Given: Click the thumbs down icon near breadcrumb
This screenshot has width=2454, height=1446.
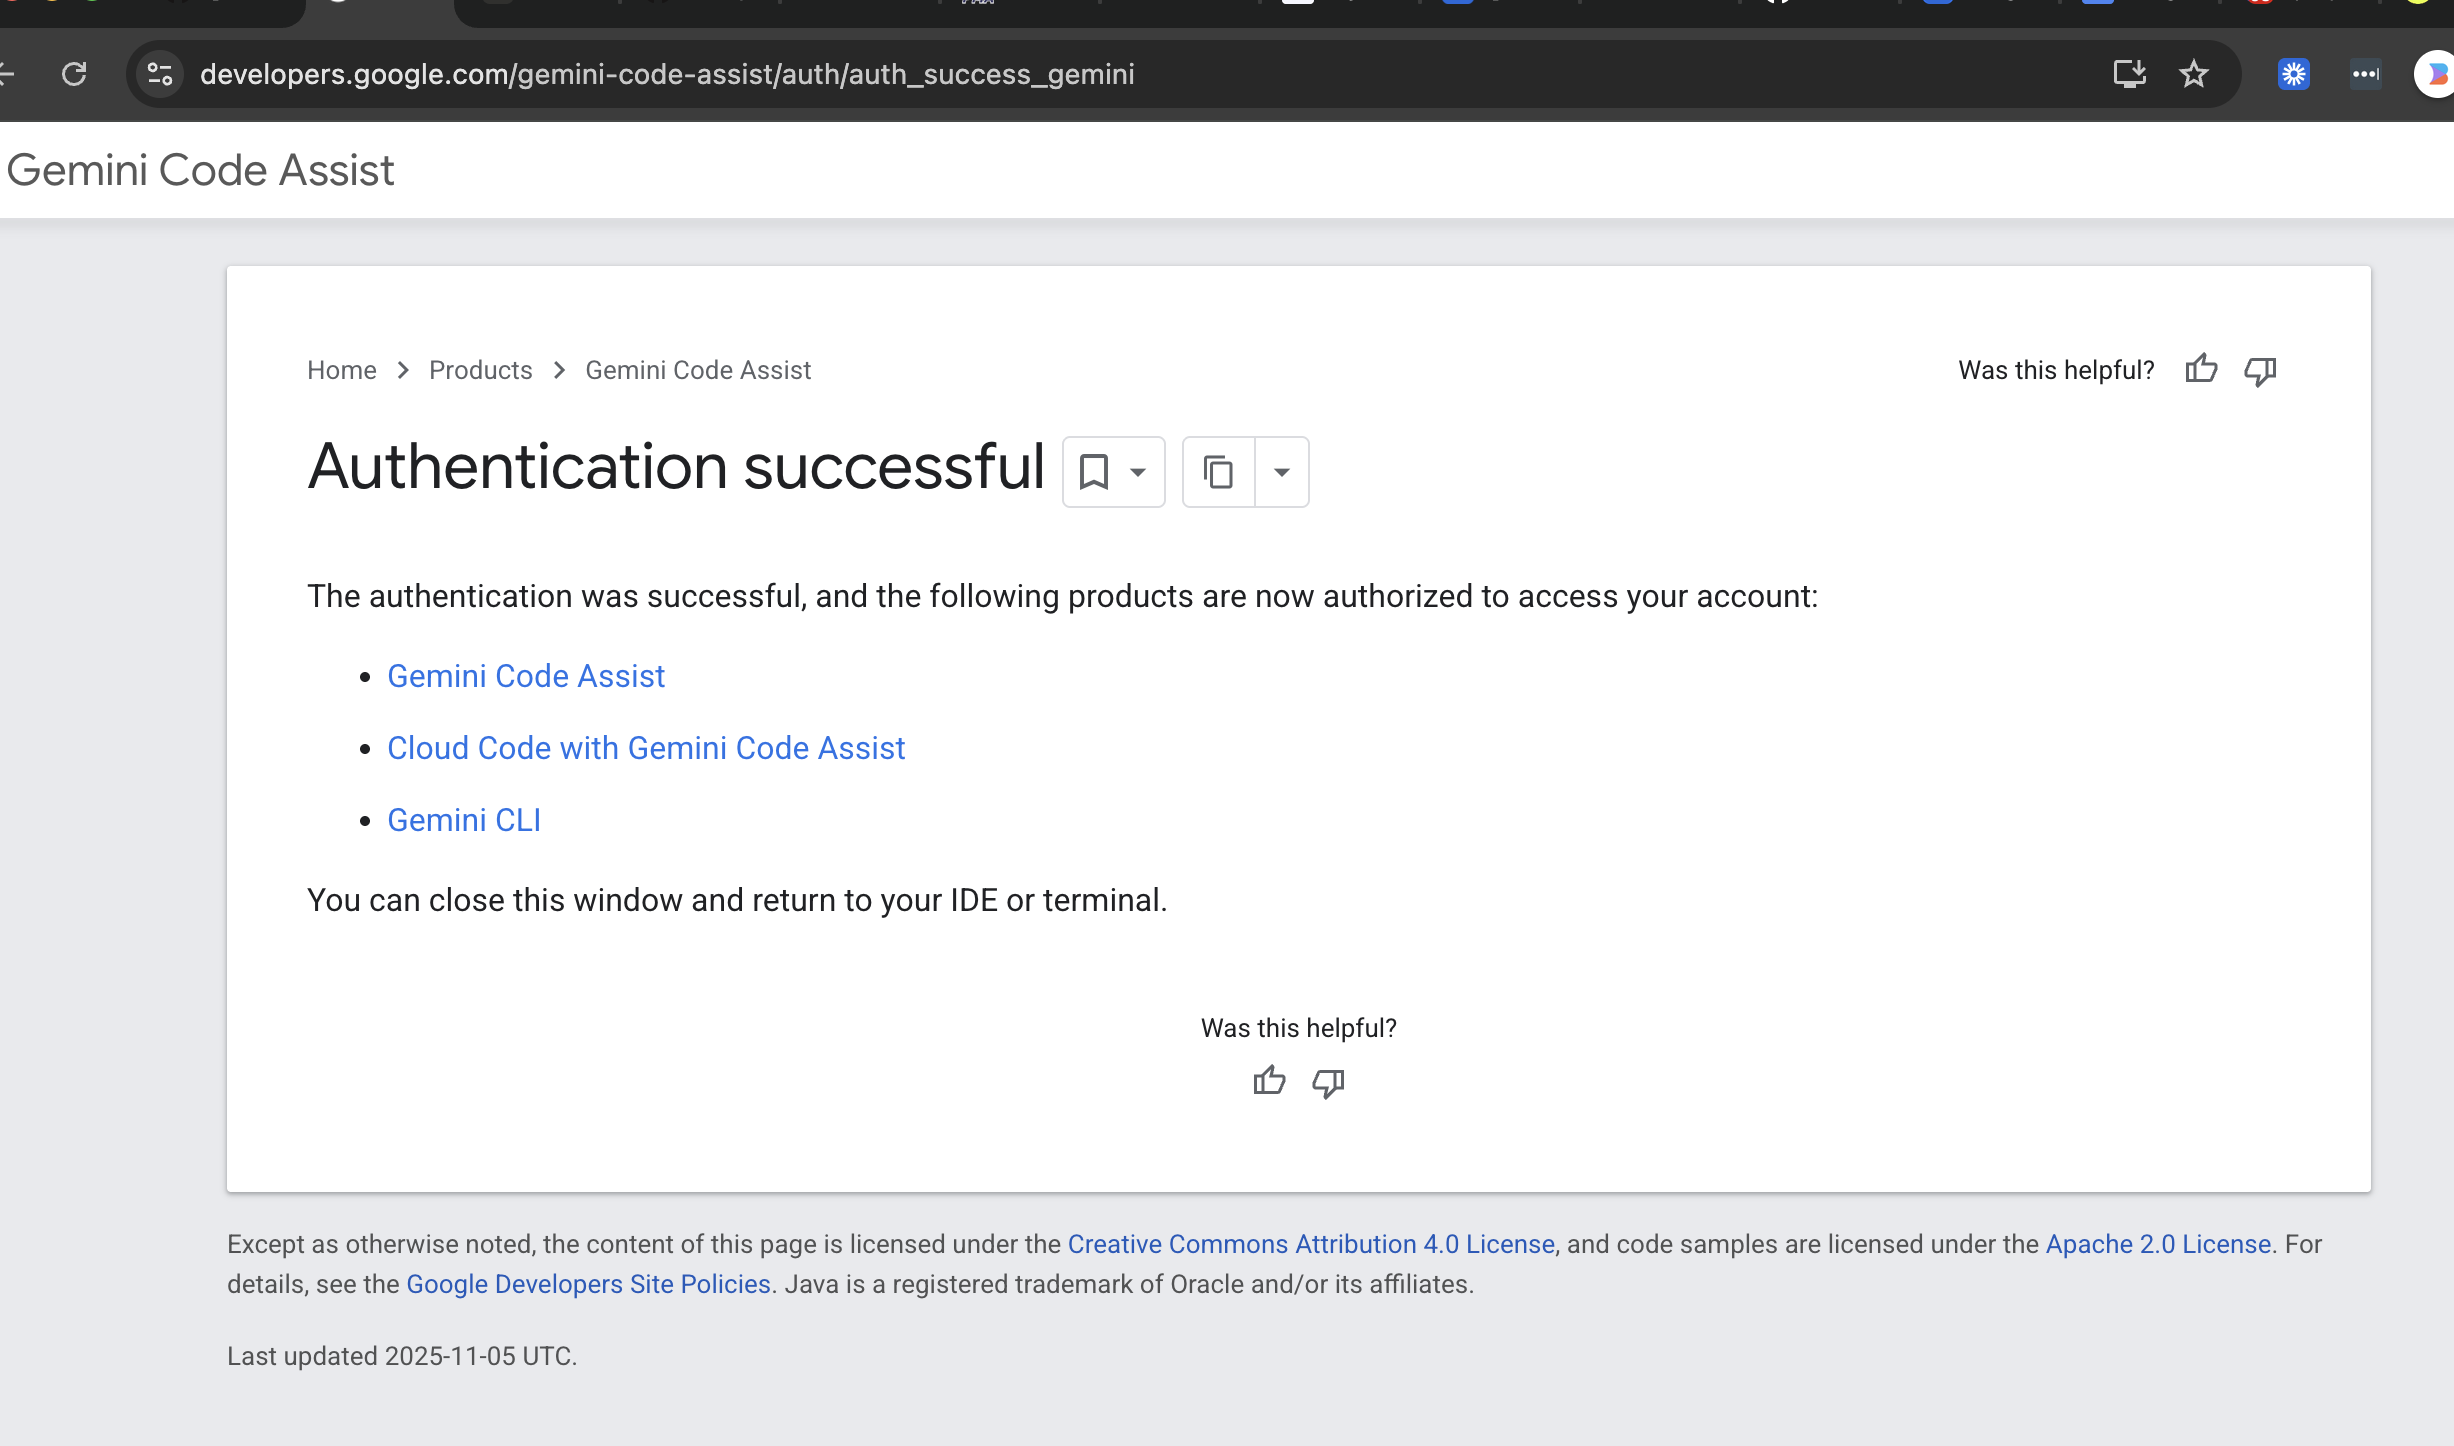Looking at the screenshot, I should [x=2260, y=371].
